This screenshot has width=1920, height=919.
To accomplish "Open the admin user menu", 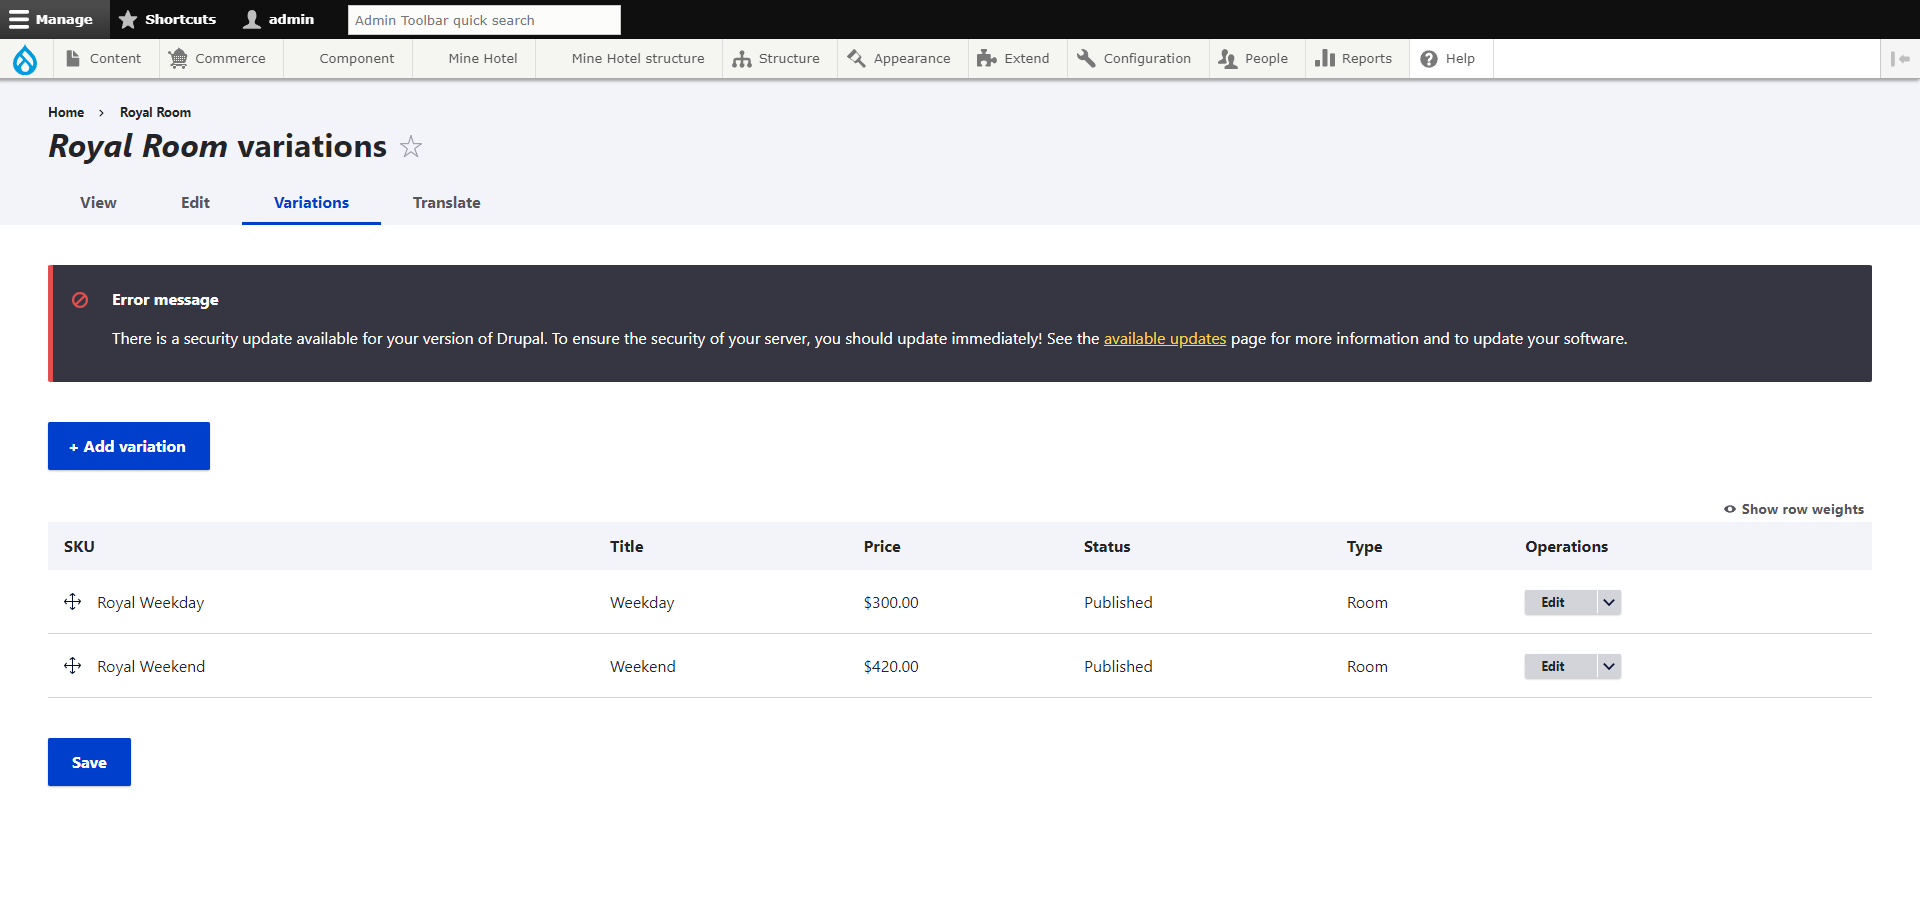I will 279,19.
